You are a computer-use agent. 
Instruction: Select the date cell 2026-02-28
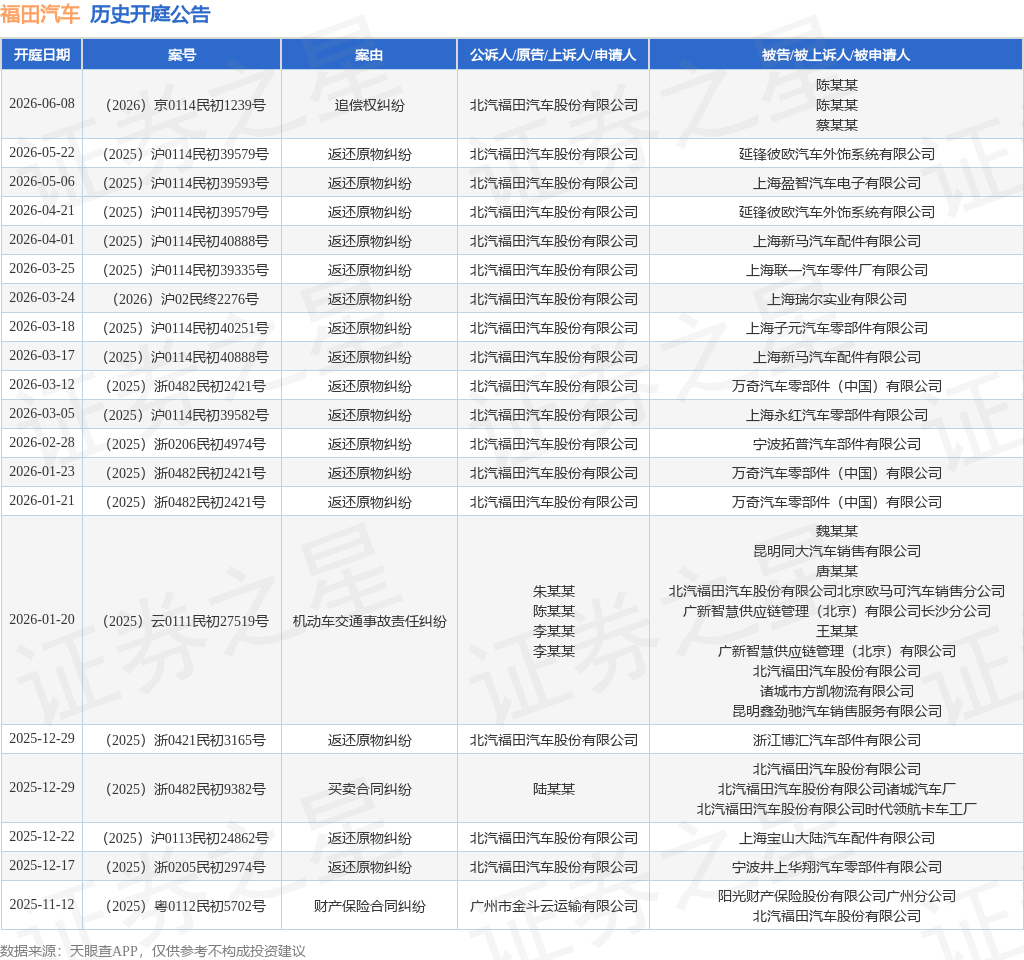coord(42,443)
